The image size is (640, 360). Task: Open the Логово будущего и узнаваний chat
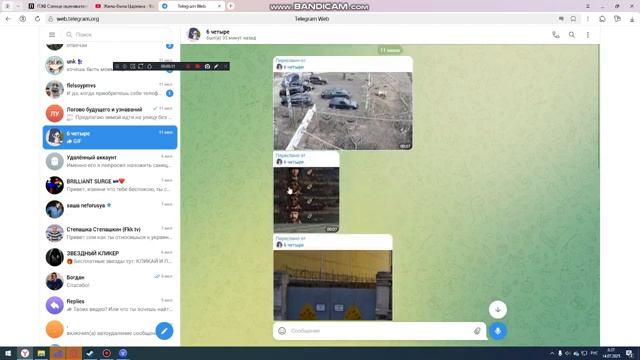click(110, 113)
